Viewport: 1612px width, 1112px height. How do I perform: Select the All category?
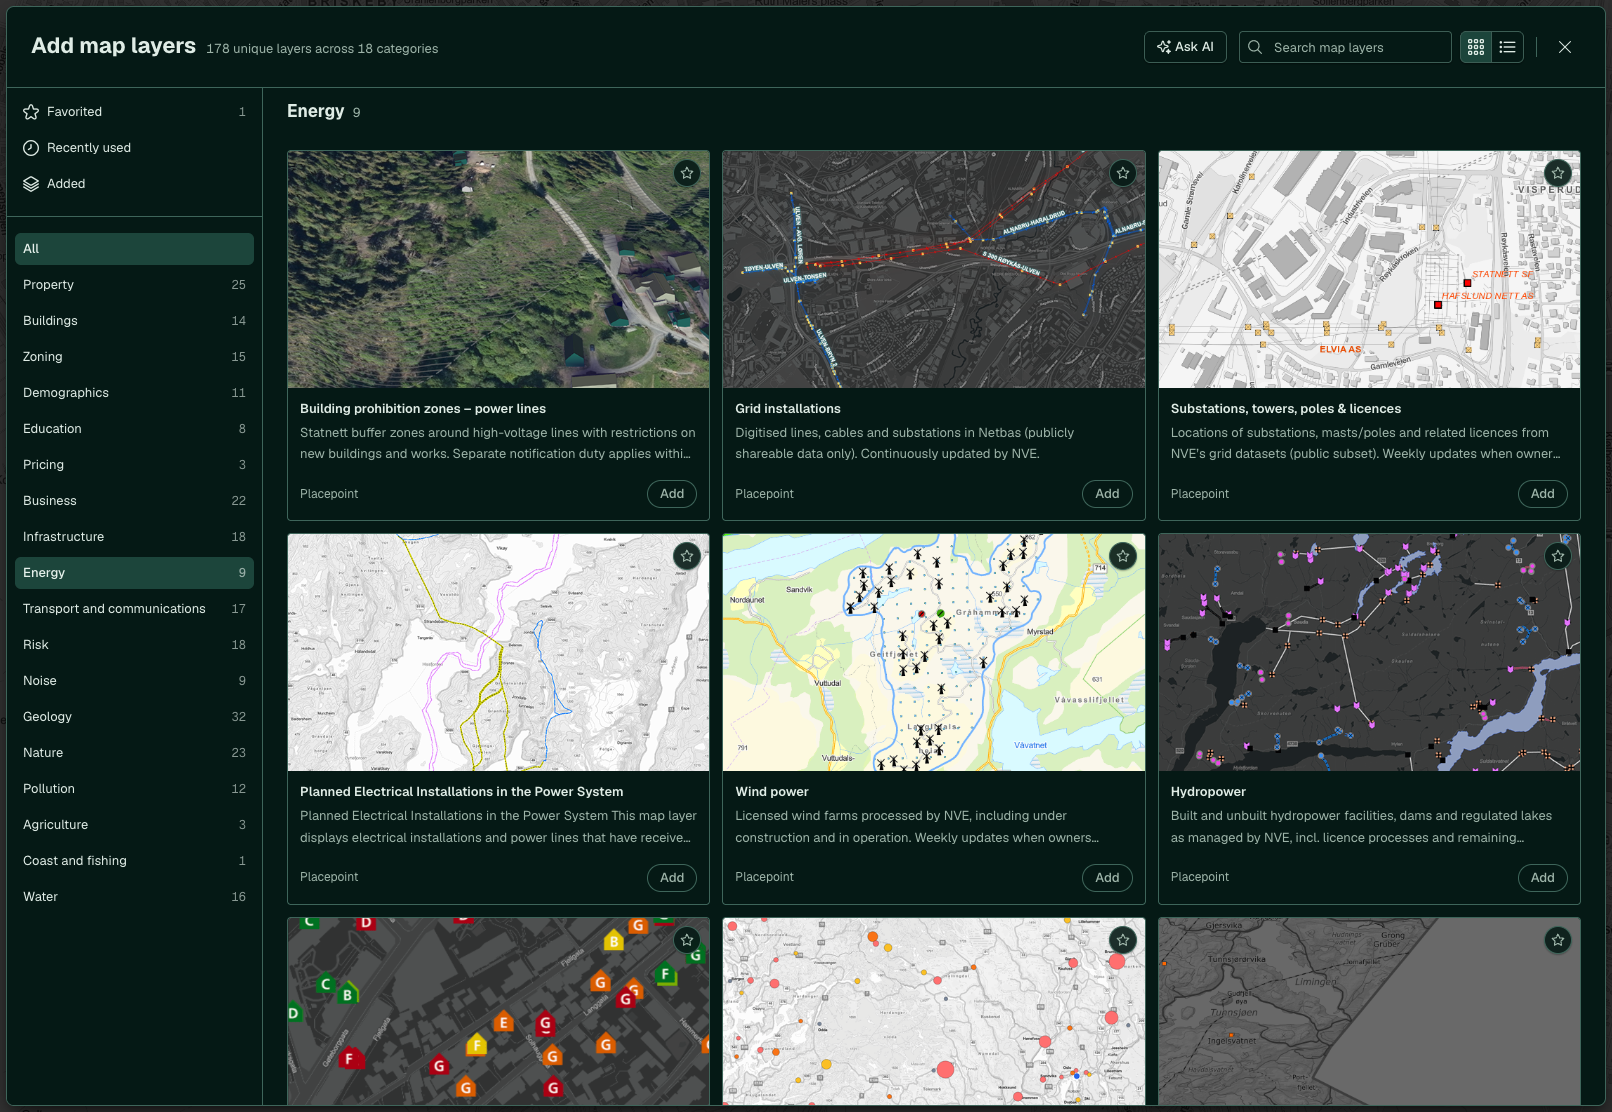[x=134, y=249]
